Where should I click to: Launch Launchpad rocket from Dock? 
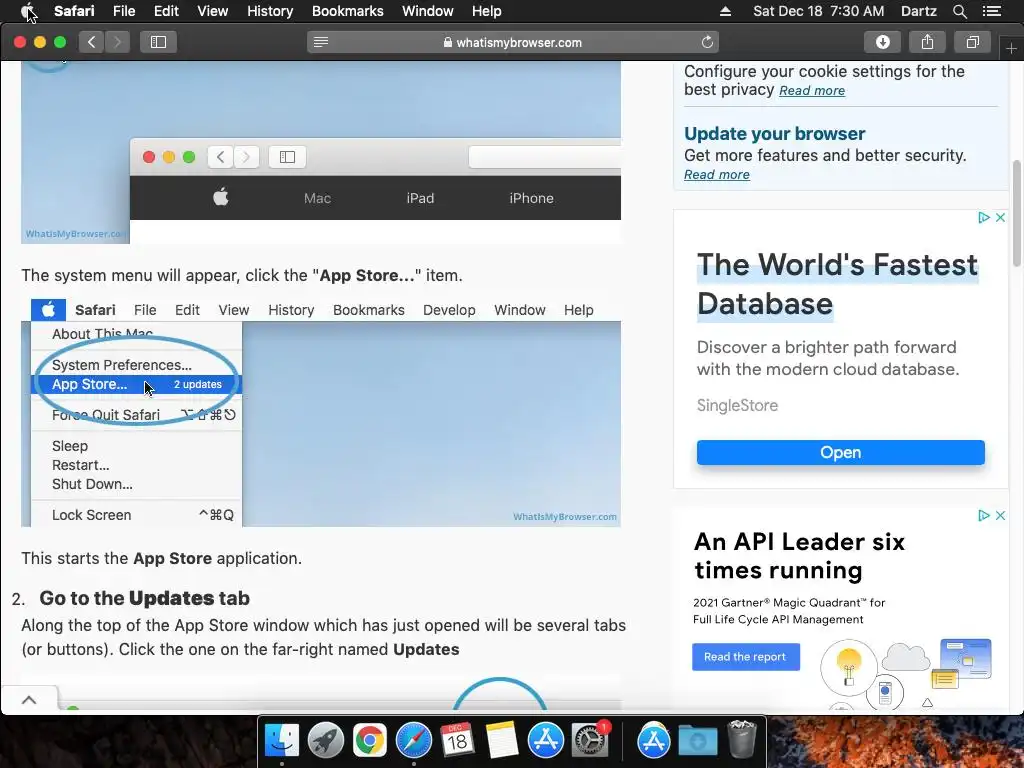(x=326, y=740)
